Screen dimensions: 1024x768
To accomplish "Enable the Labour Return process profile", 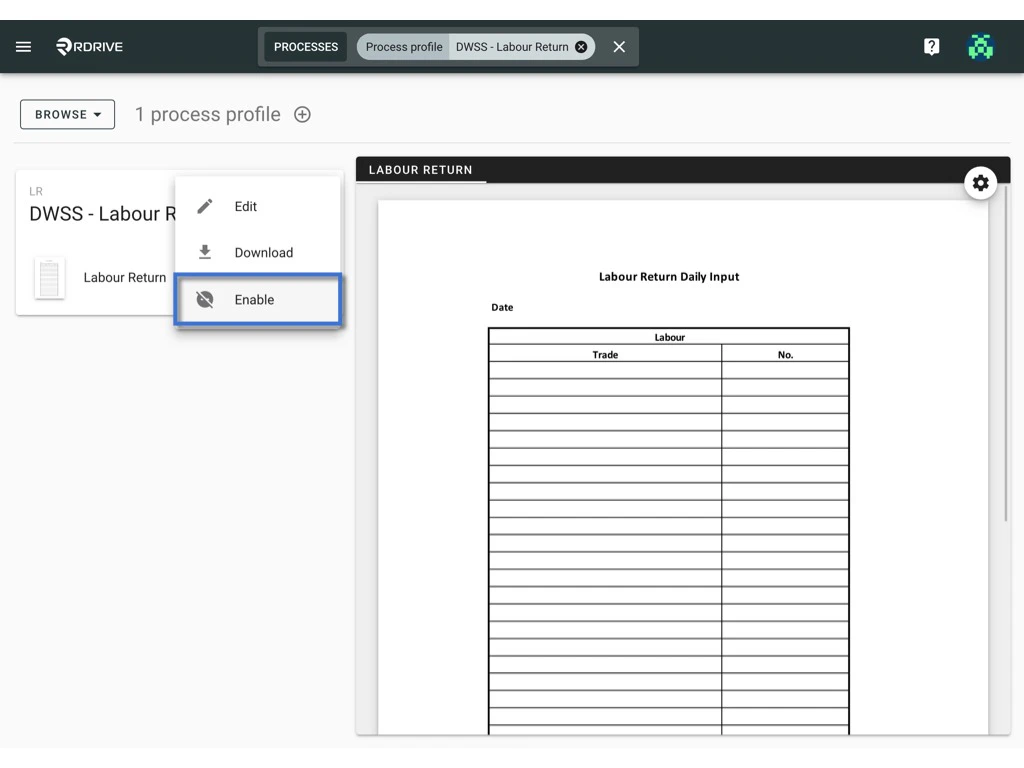I will click(254, 299).
